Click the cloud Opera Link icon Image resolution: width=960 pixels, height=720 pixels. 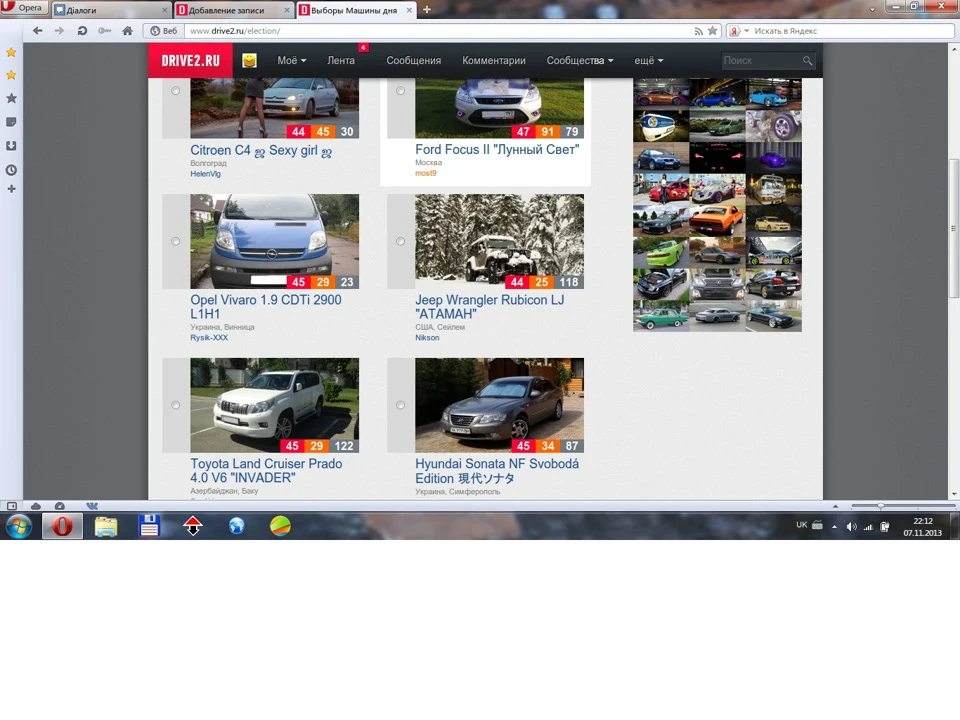click(x=36, y=506)
